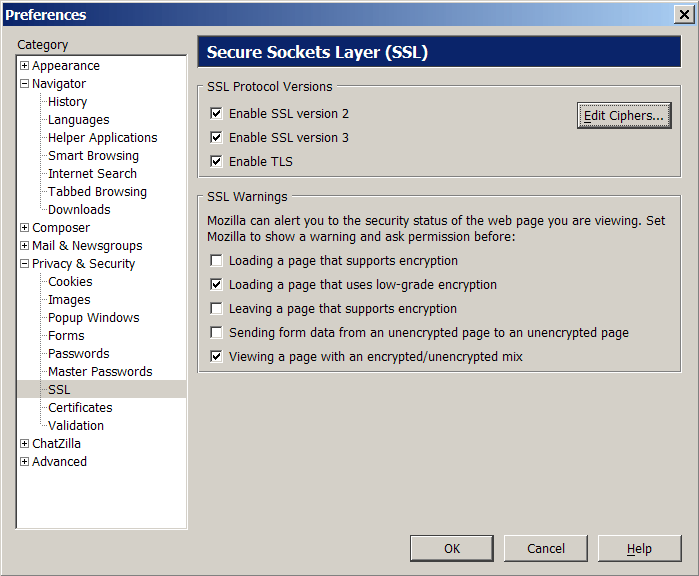Open the Edit Ciphers dialog
Screen dimensions: 699x576
pos(624,115)
